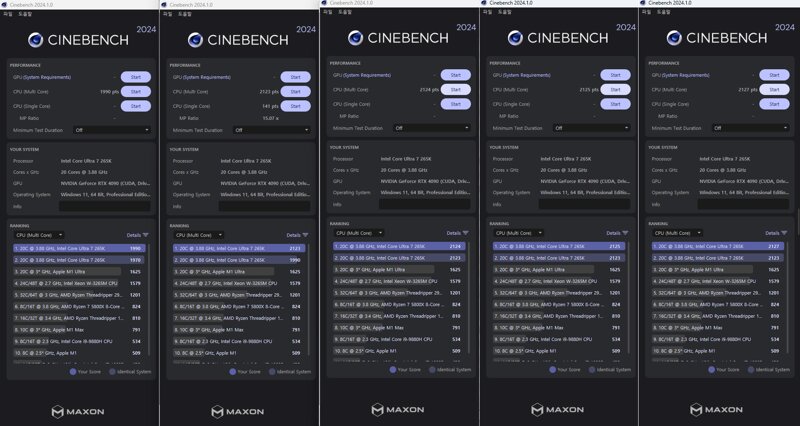800x426 pixels.
Task: Click 141 pts single core score
Action: click(270, 106)
